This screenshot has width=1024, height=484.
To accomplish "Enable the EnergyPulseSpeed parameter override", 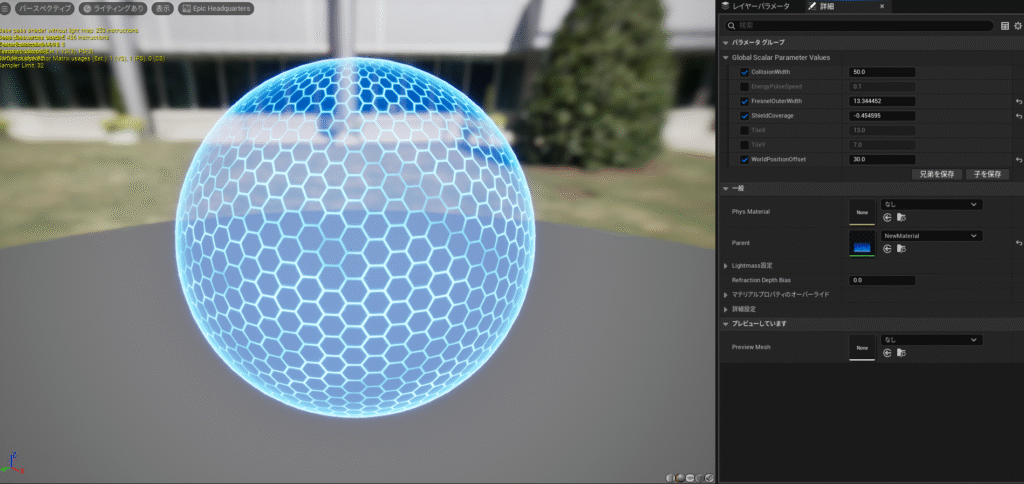I will click(744, 87).
